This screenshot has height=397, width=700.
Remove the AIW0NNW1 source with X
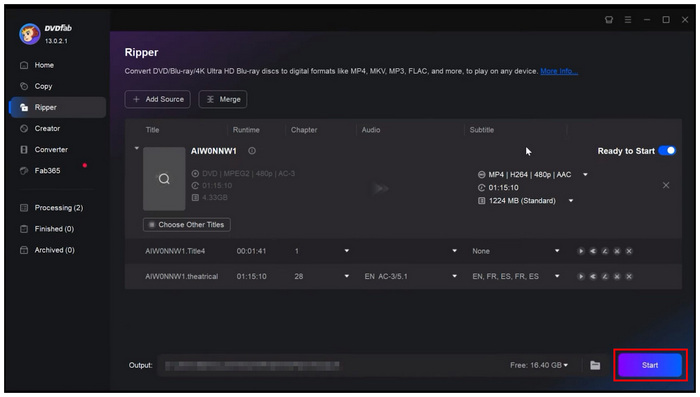(x=666, y=185)
